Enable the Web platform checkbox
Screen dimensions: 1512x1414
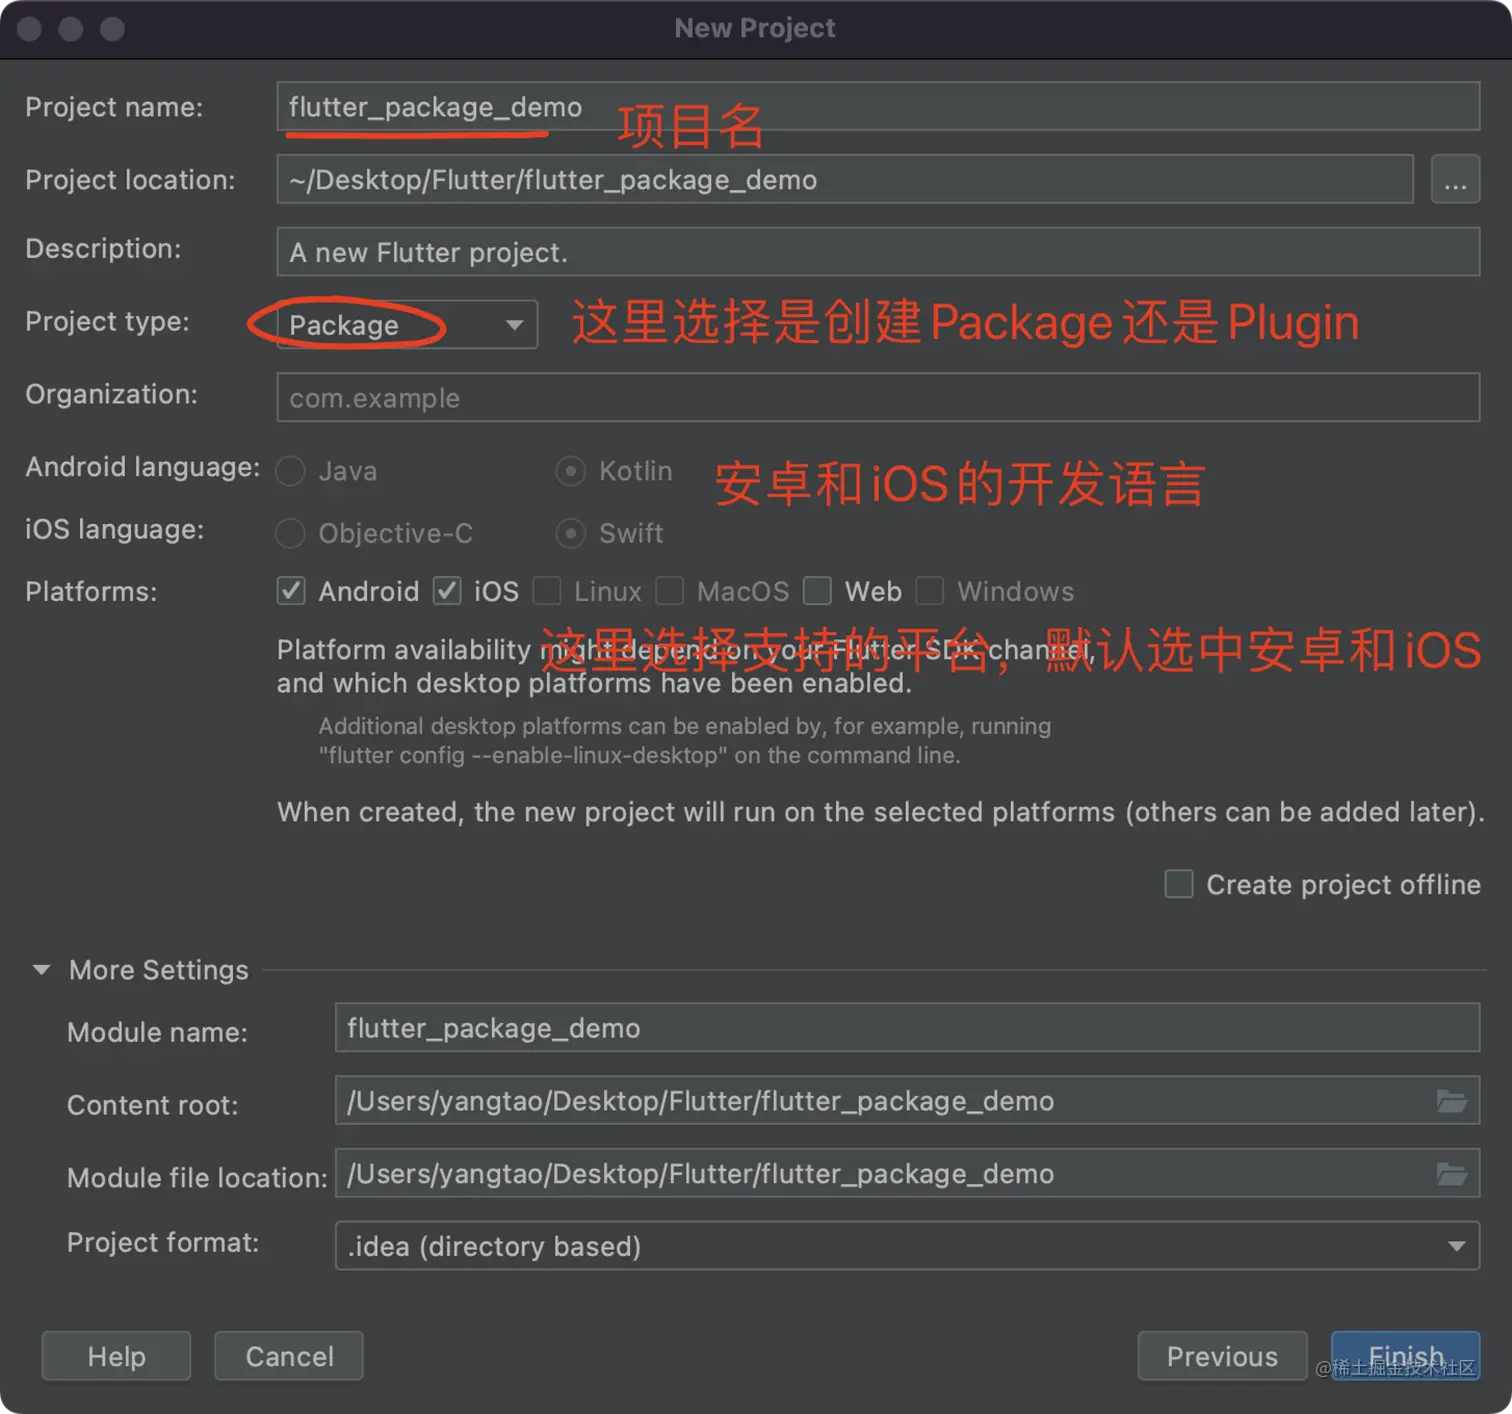click(x=818, y=591)
